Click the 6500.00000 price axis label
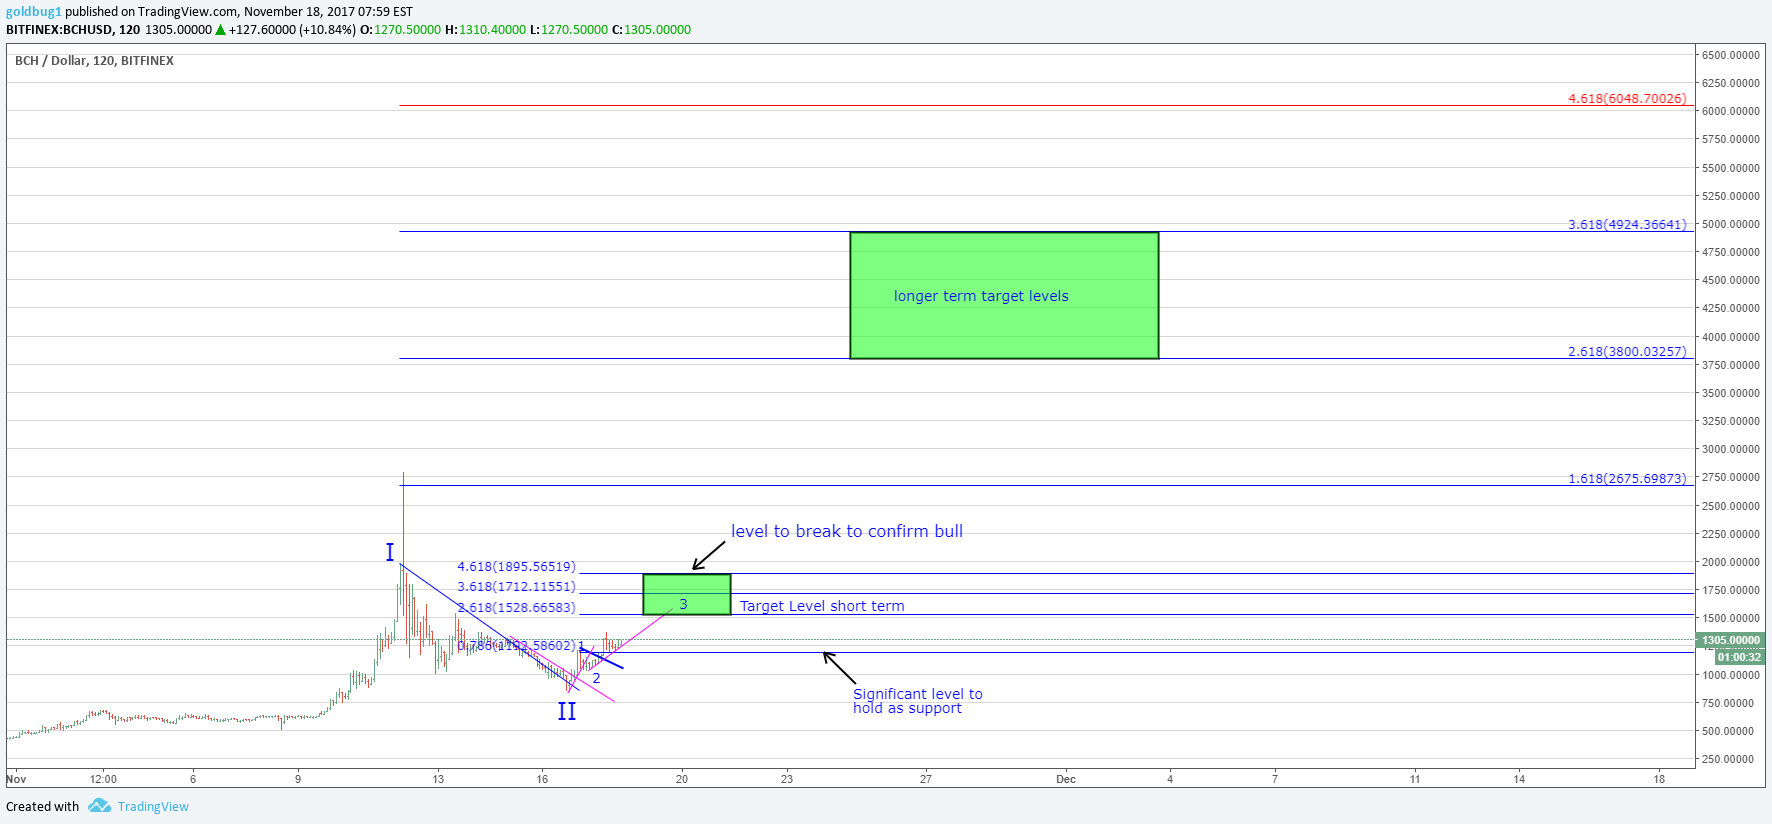The height and width of the screenshot is (824, 1772). click(1730, 55)
